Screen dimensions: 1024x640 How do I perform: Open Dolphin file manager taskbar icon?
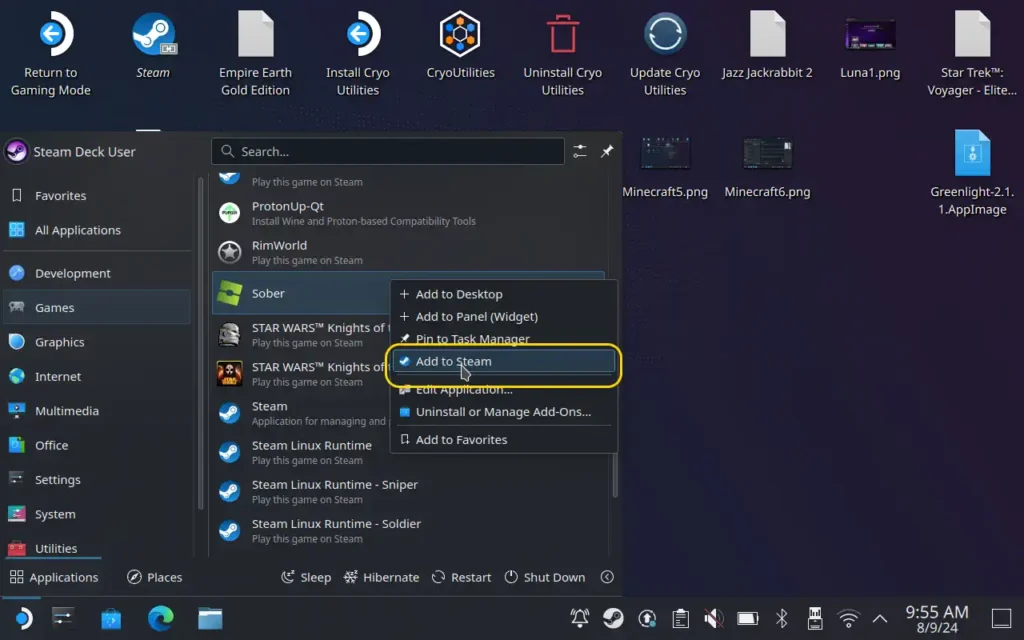pos(210,618)
